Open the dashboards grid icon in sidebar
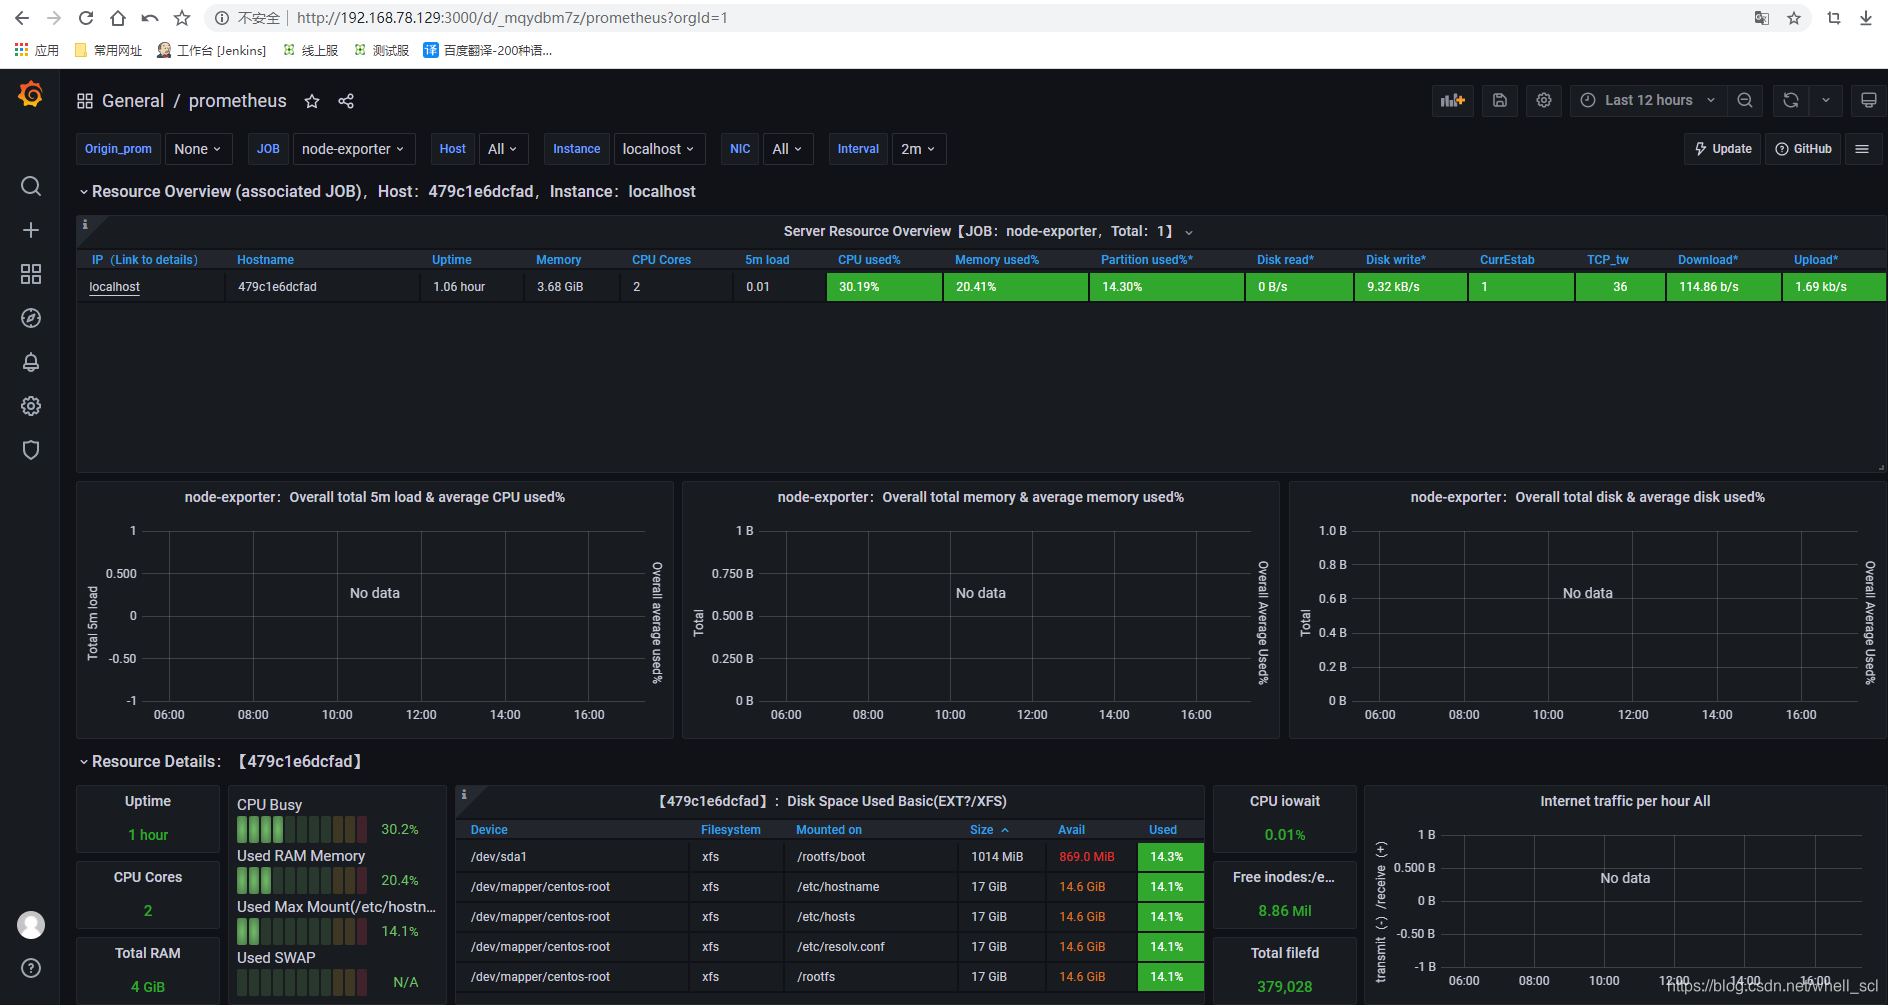 point(31,274)
